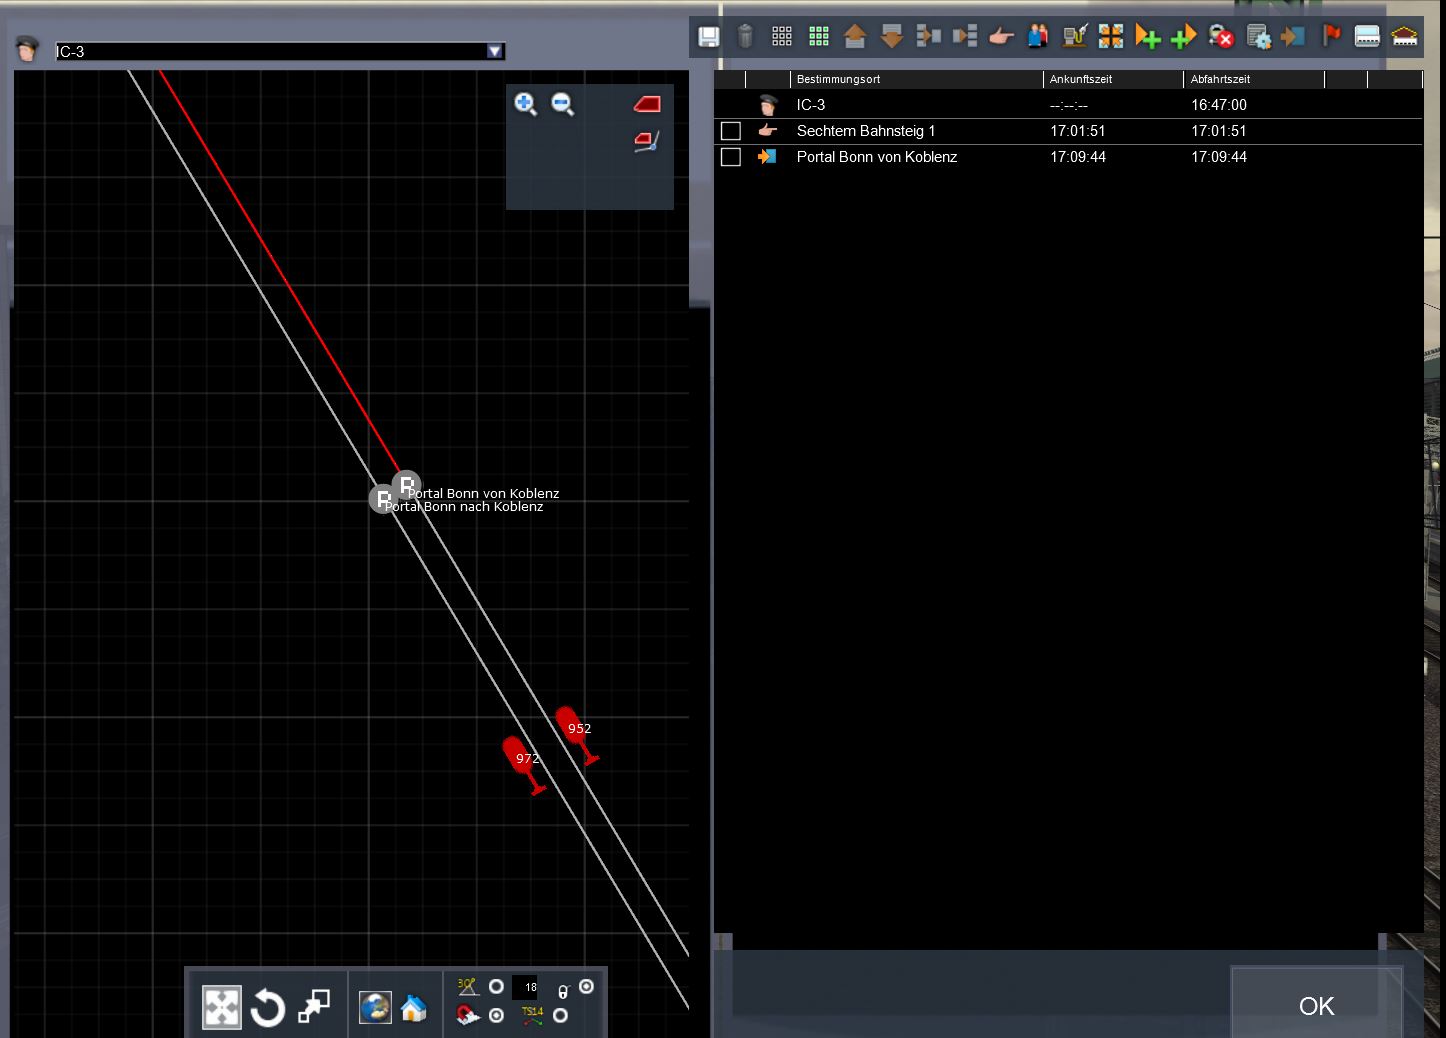1446x1038 pixels.
Task: Zoom in on the track map
Action: click(525, 103)
